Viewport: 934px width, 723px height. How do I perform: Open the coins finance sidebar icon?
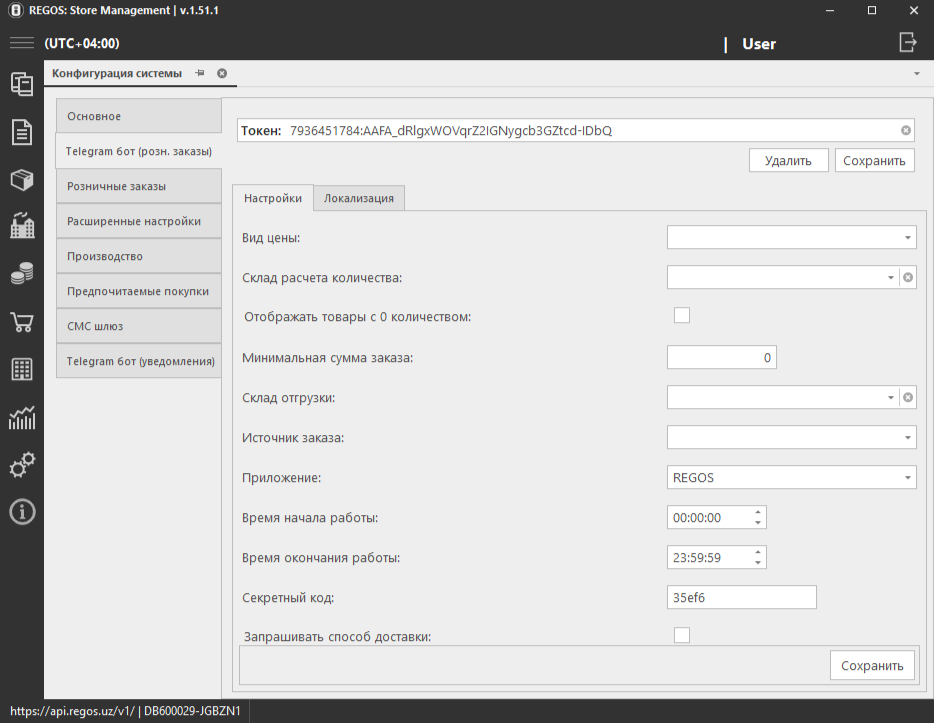pos(21,273)
